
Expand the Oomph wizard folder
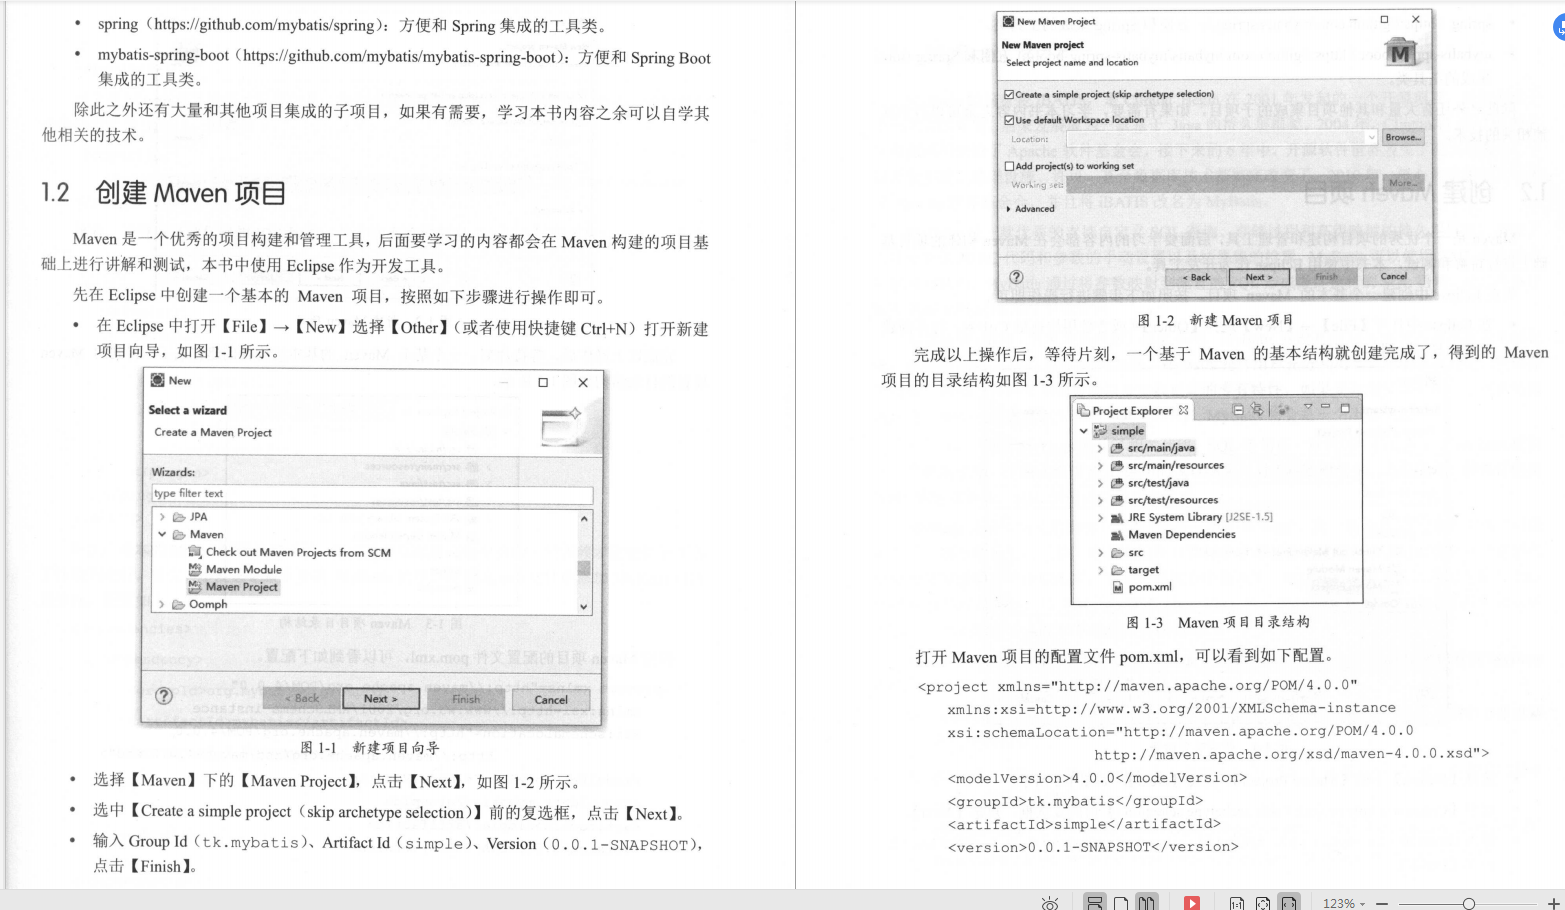tap(162, 604)
